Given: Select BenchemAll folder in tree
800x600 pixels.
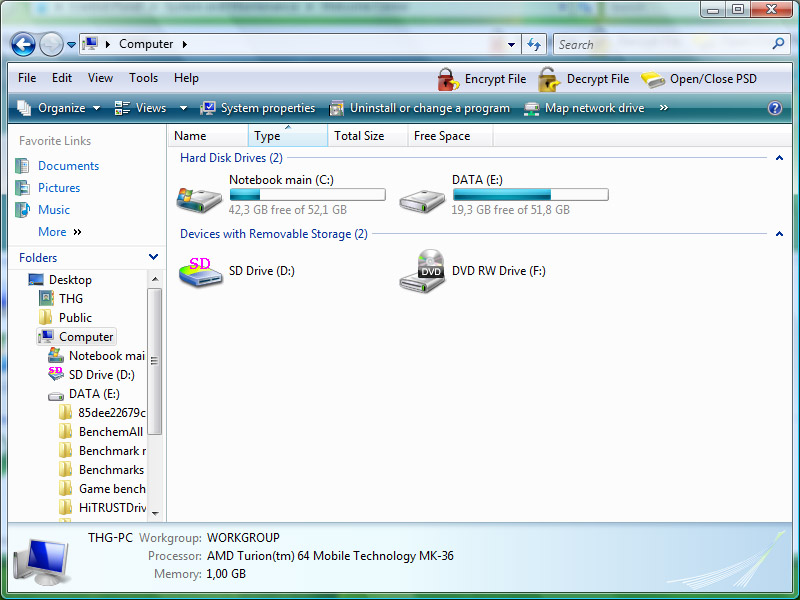Looking at the screenshot, I should 111,432.
